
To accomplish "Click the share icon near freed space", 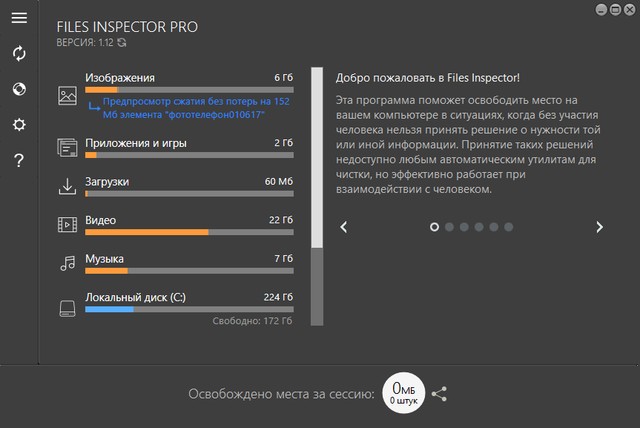I will click(x=439, y=394).
